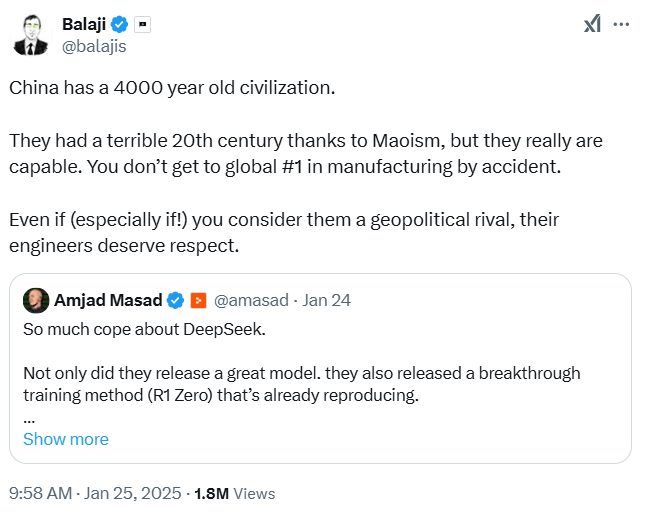Click the Jan 24 quoted post date
The width and height of the screenshot is (646, 513).
point(327,300)
